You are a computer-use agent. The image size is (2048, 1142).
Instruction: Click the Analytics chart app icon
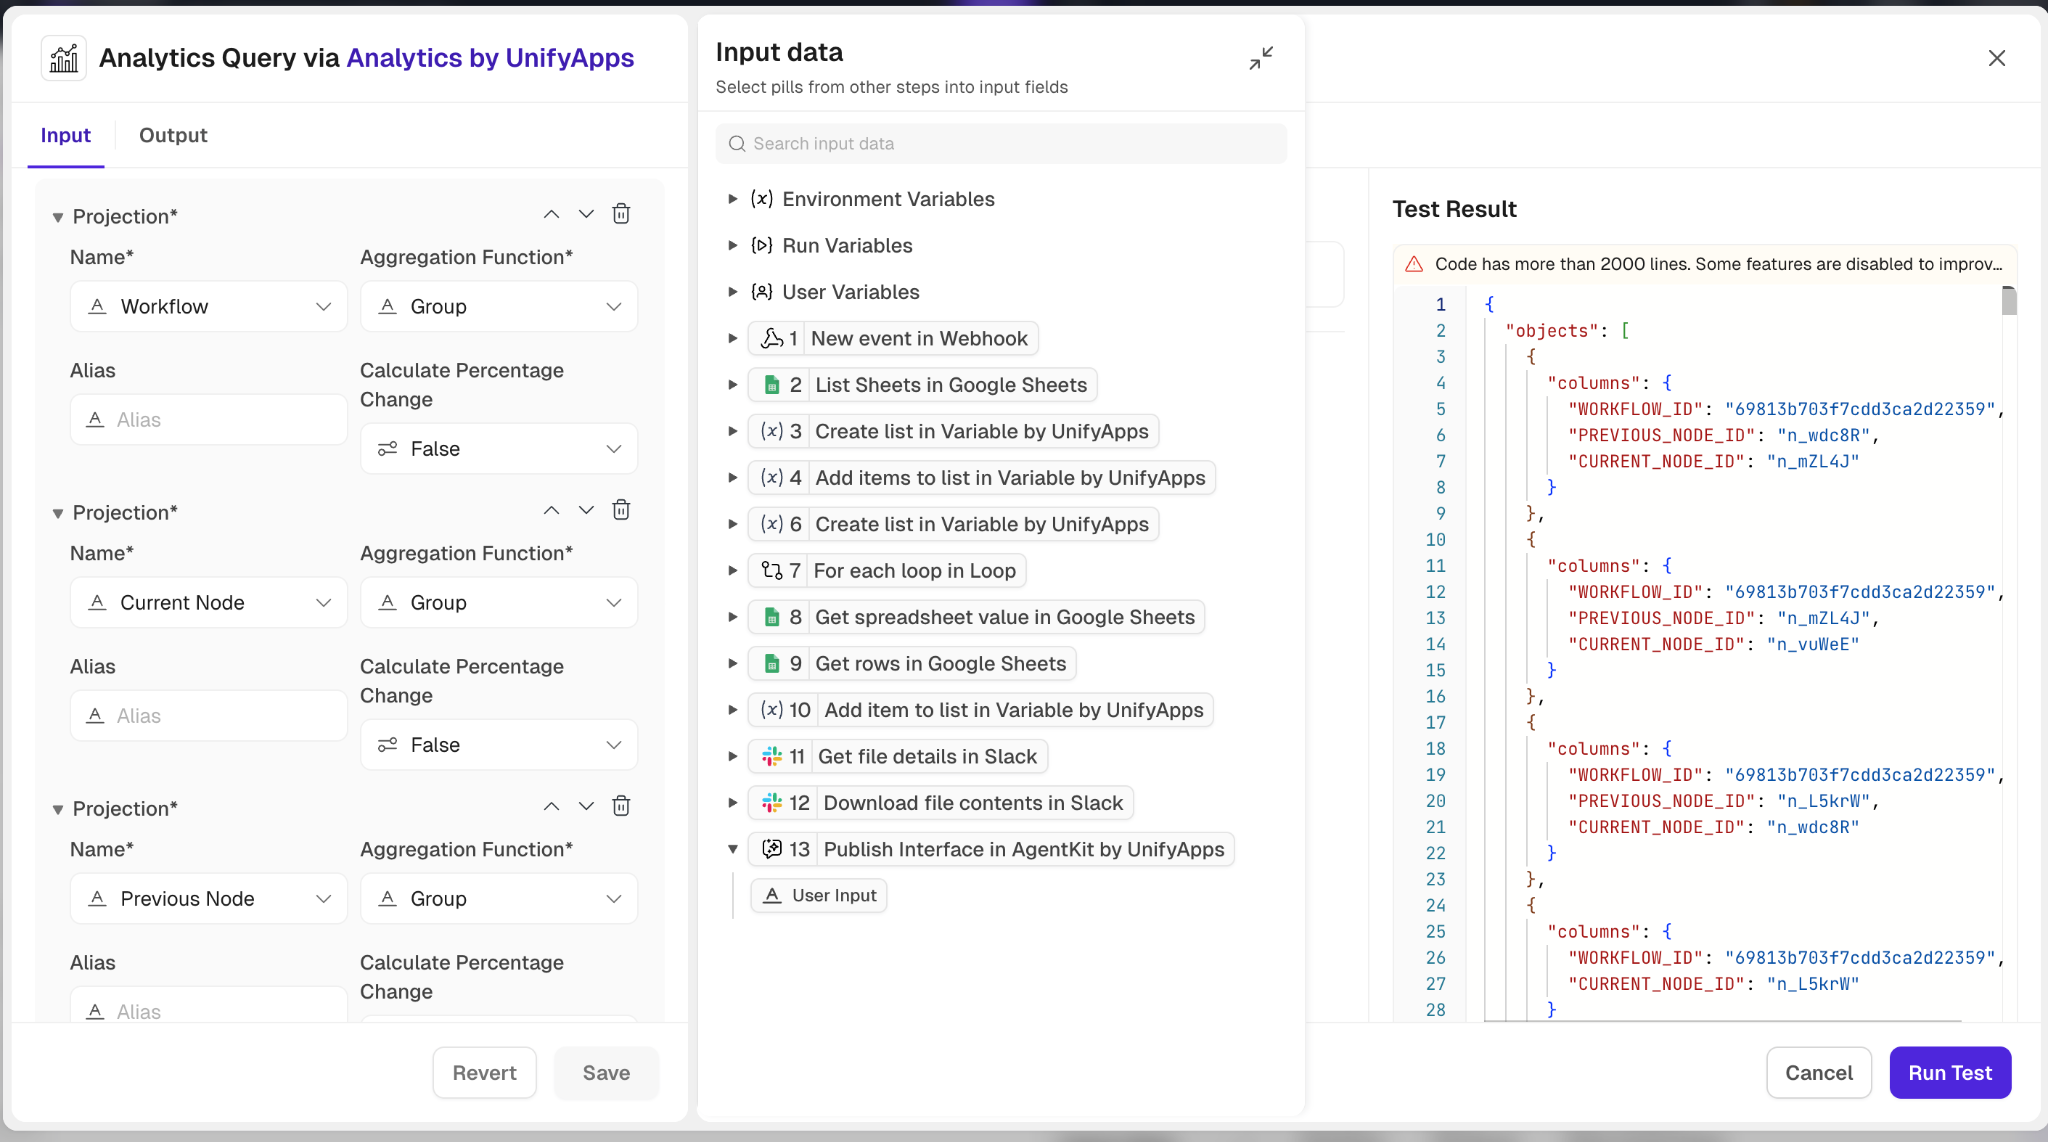click(x=64, y=58)
